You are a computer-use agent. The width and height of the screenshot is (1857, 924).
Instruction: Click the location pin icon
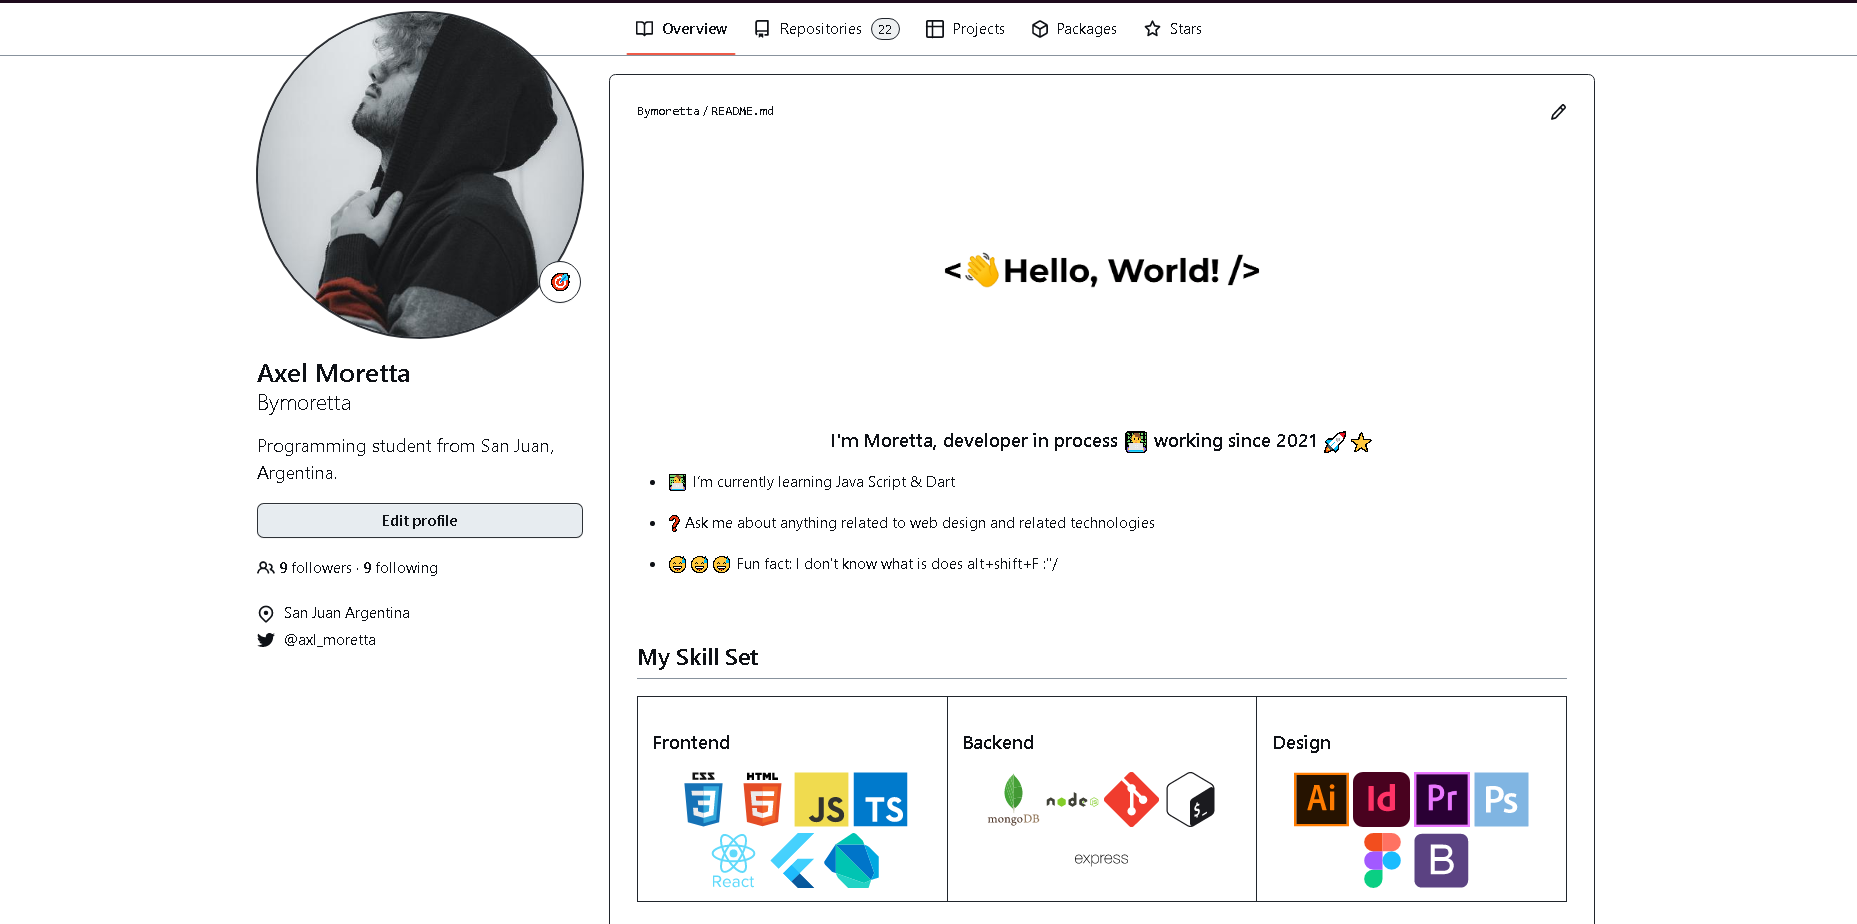click(x=266, y=613)
